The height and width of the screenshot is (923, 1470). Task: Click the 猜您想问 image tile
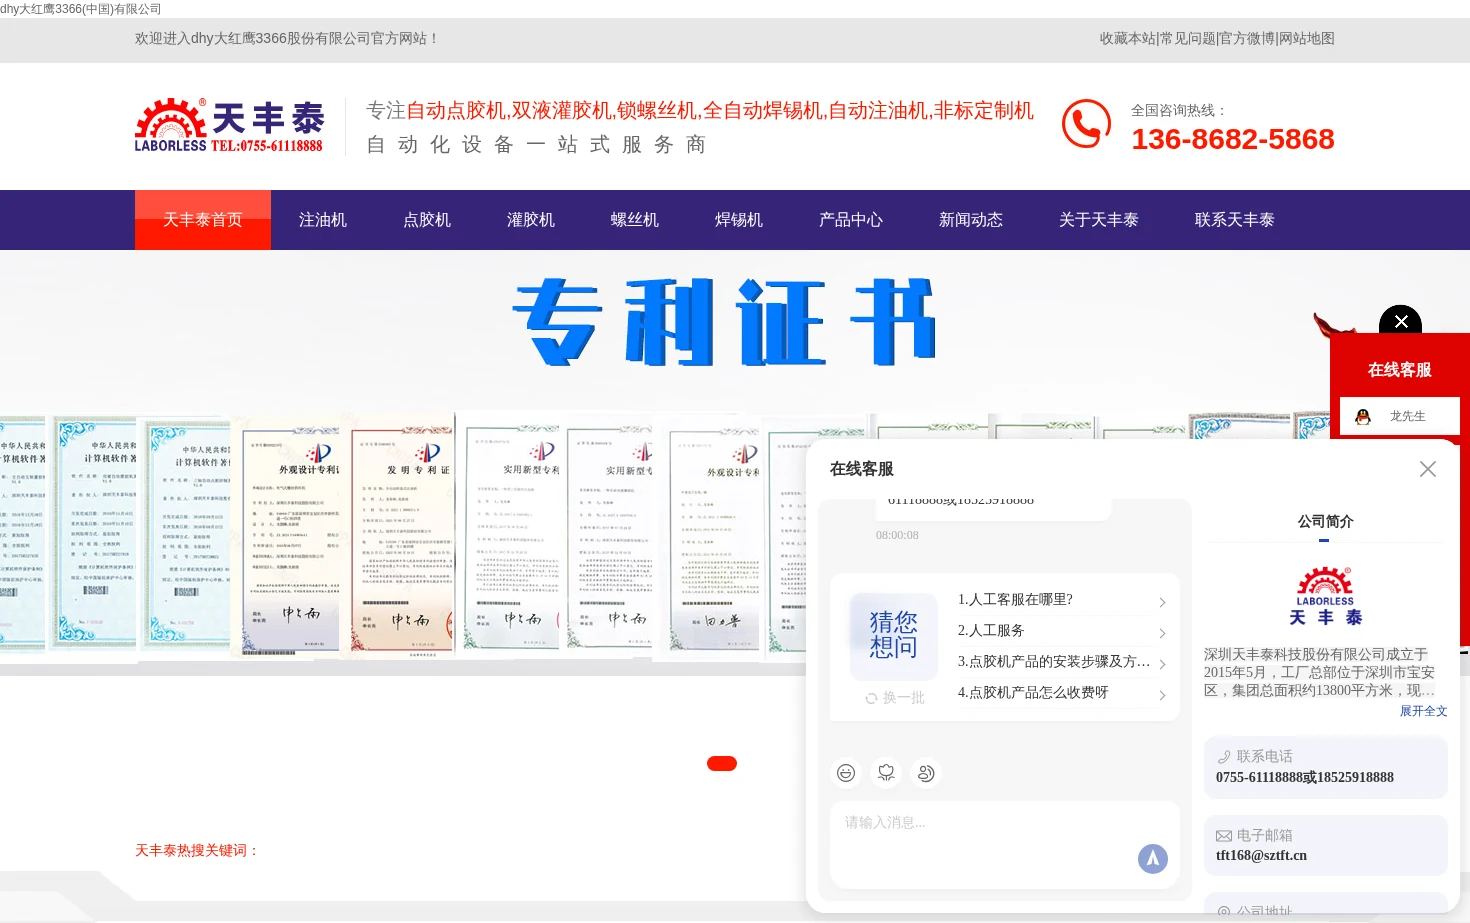coord(893,636)
